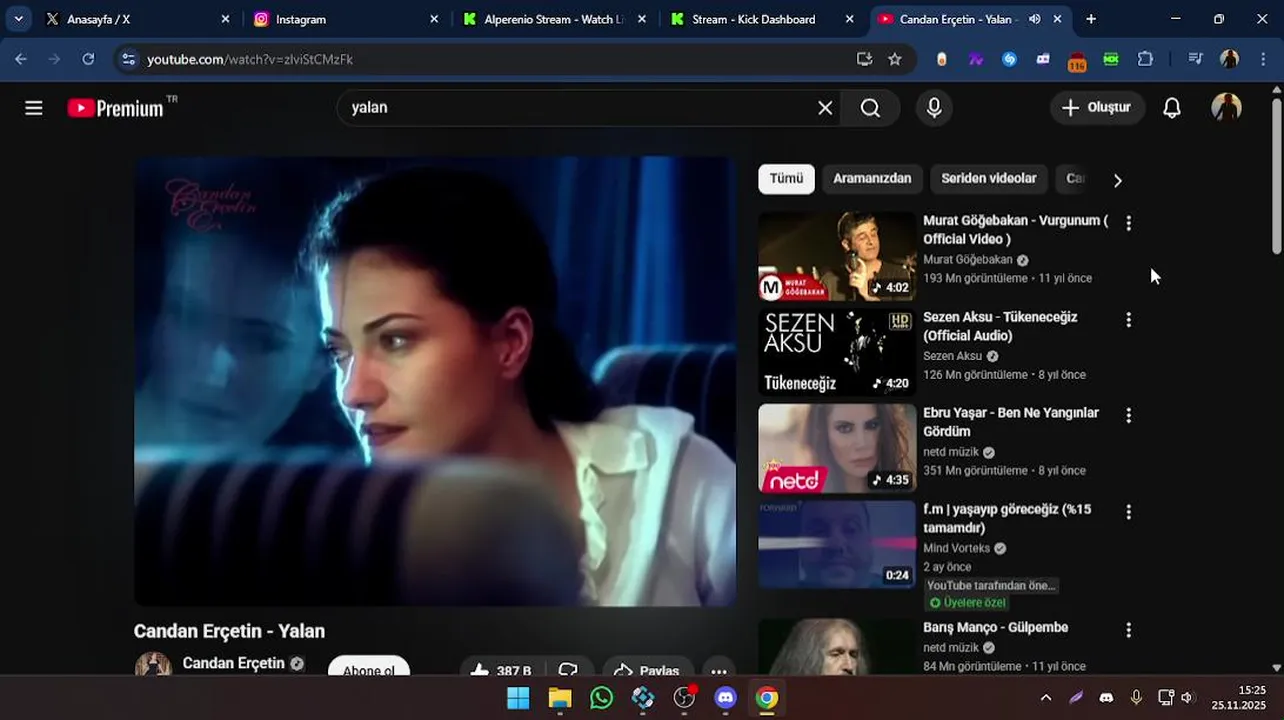Viewport: 1284px width, 720px height.
Task: Open a new tab with the plus button
Action: point(1091,19)
